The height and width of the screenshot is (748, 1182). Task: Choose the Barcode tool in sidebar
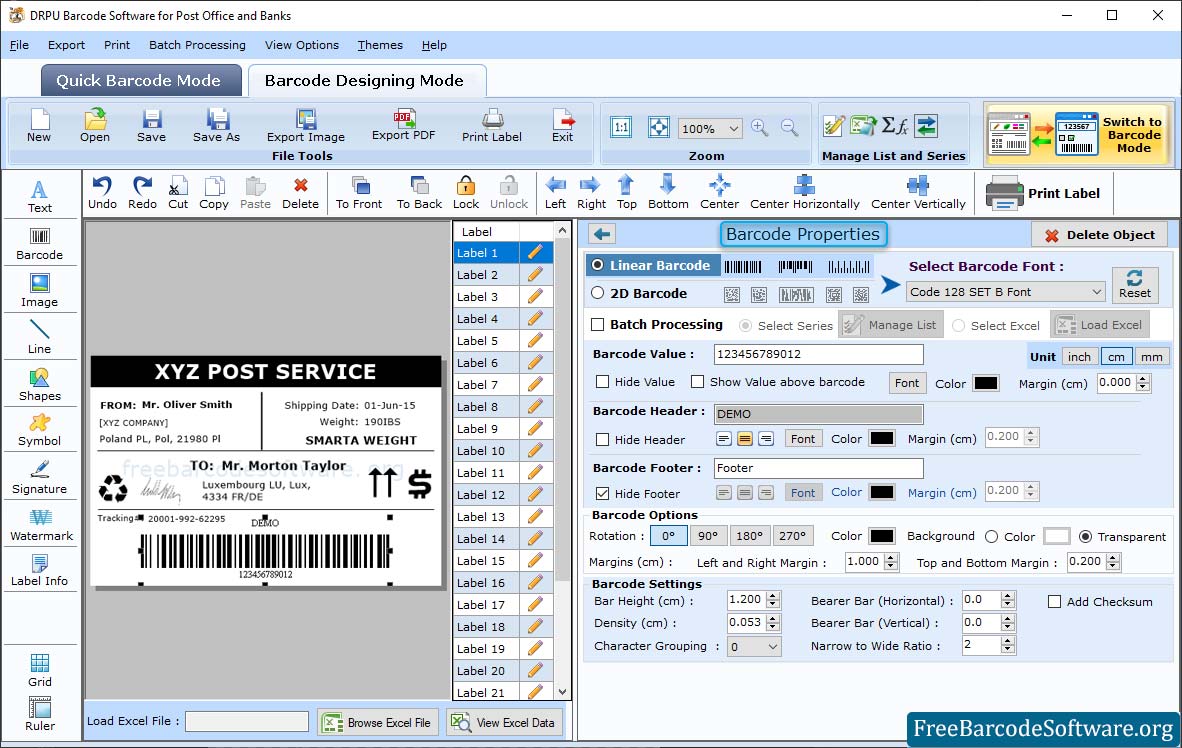pyautogui.click(x=40, y=244)
